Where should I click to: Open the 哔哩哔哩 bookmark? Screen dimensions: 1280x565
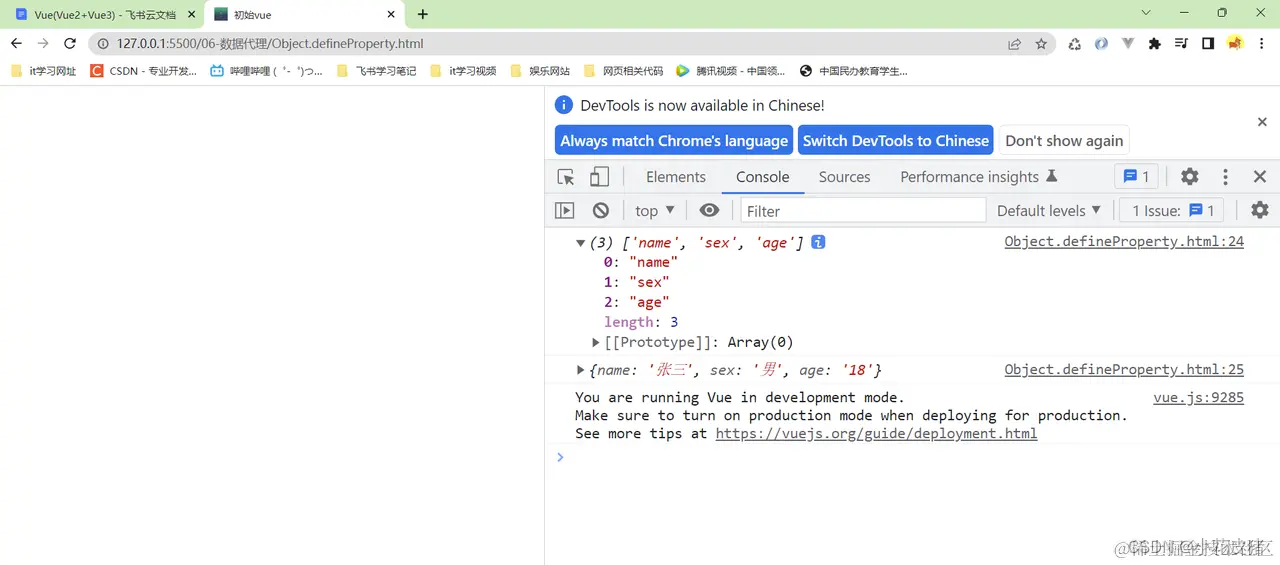click(x=267, y=71)
